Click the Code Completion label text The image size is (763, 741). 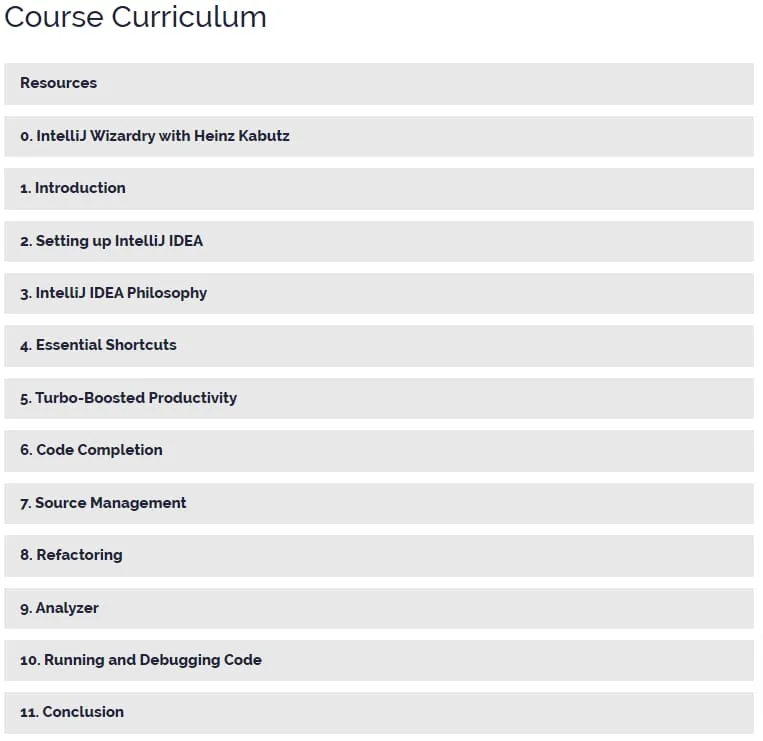coord(99,450)
